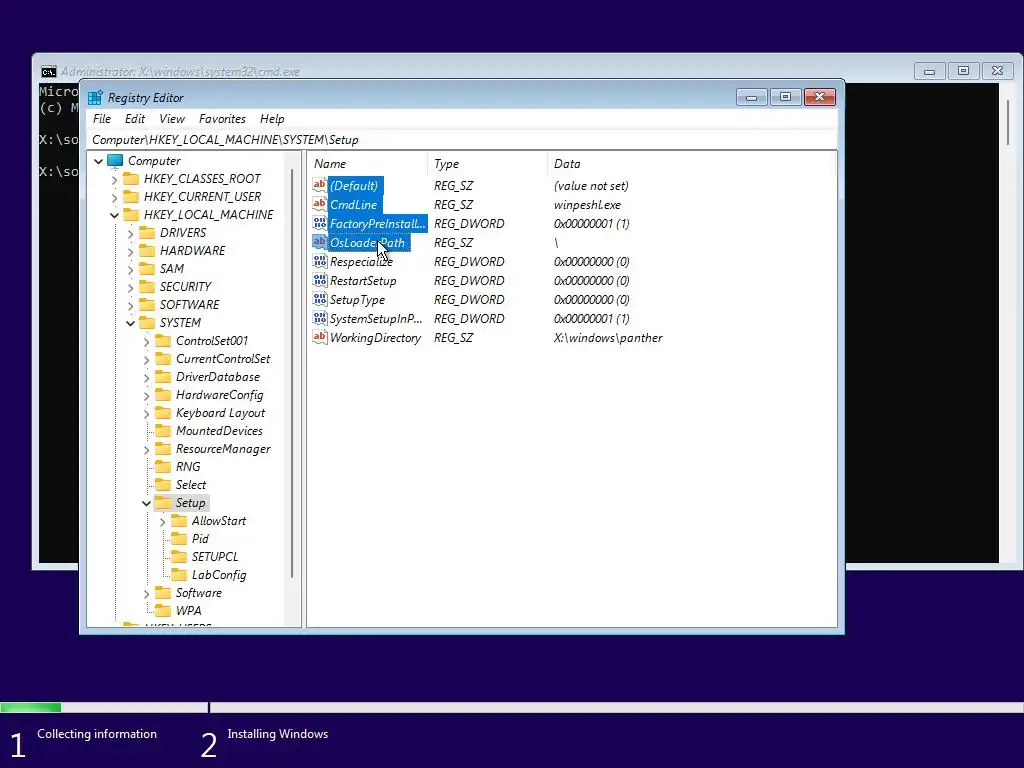Click the HKEY_CURRENT_USER folder icon

[131, 197]
